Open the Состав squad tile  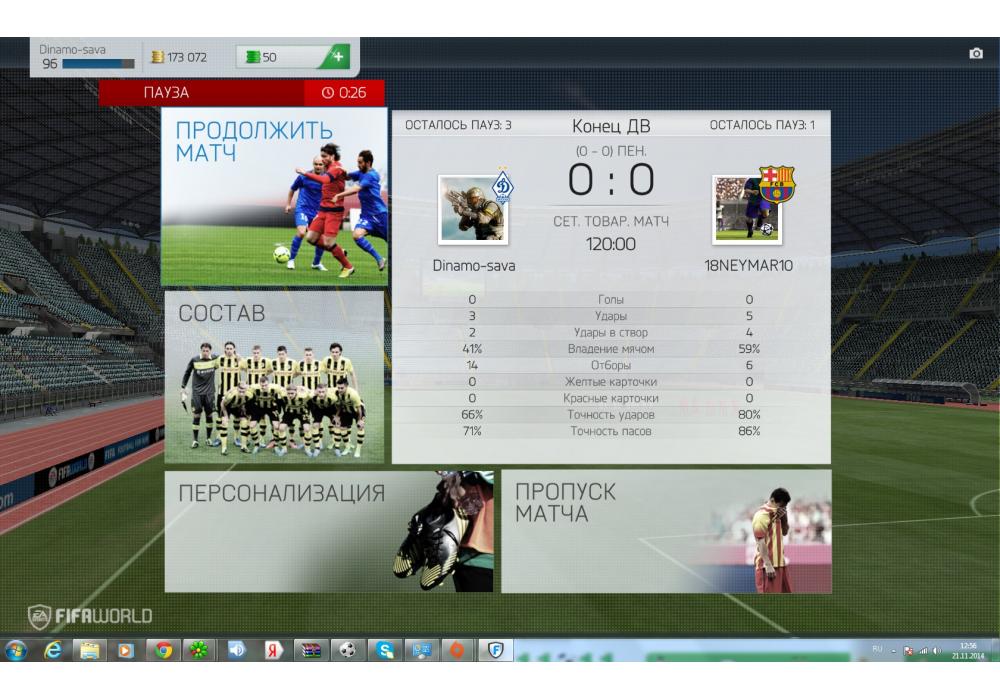(274, 378)
